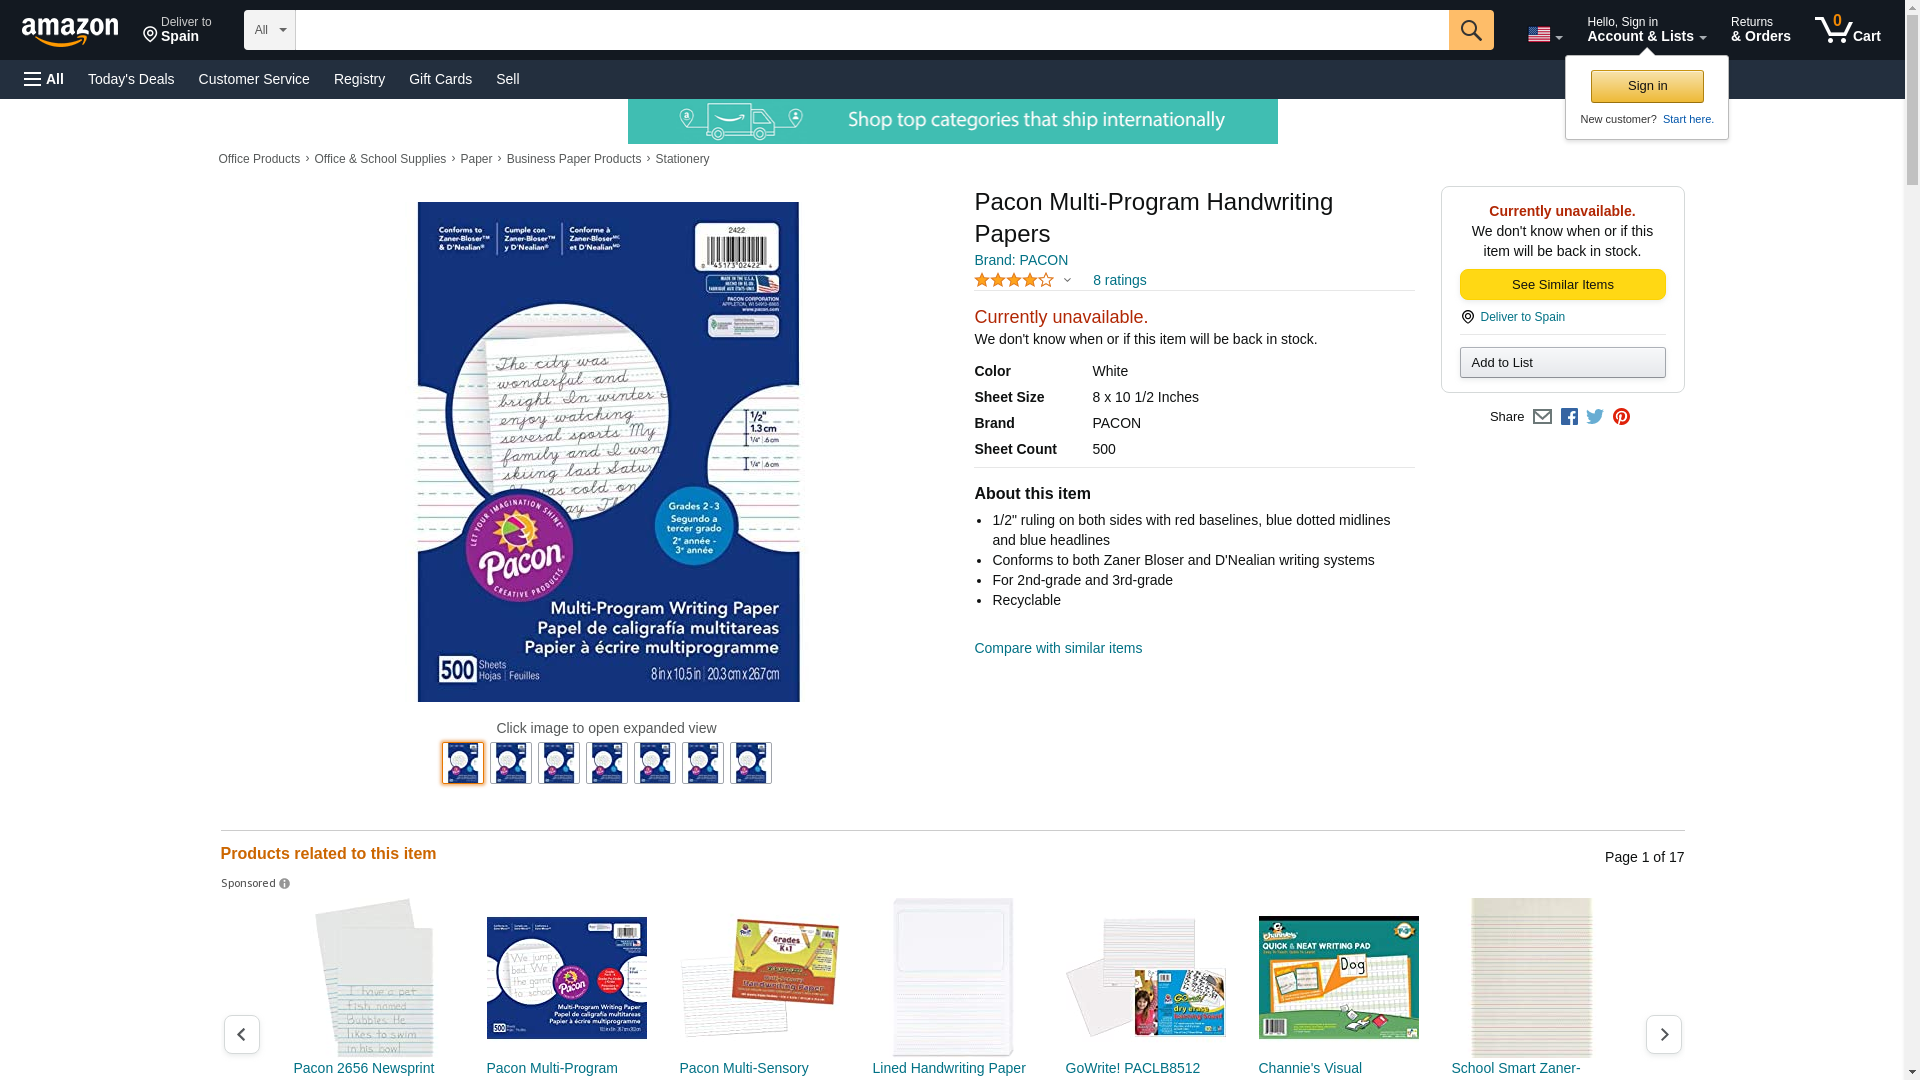Expand the All search category dropdown
Screen dimensions: 1920x1080
coord(269,30)
